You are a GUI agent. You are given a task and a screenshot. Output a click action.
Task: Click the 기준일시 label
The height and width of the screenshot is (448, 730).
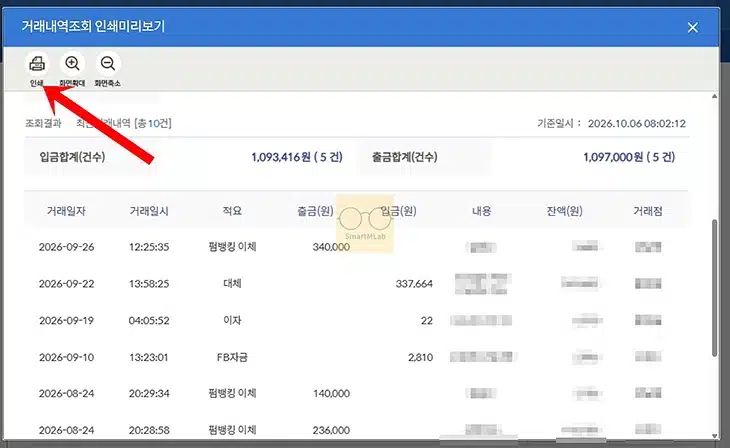coord(559,123)
